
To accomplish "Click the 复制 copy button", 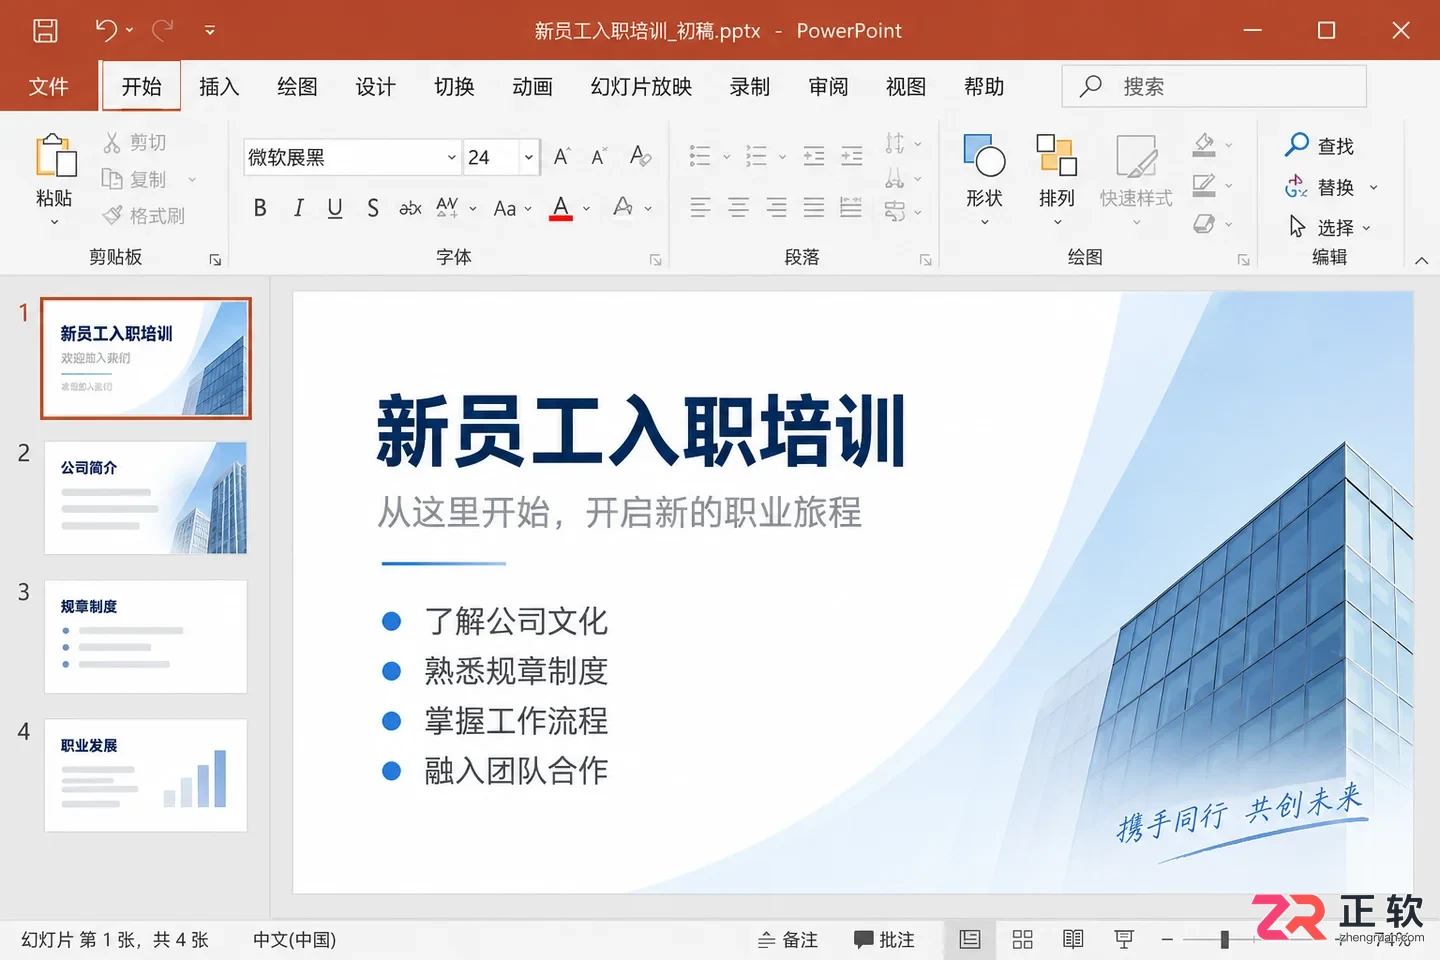I will [x=135, y=179].
